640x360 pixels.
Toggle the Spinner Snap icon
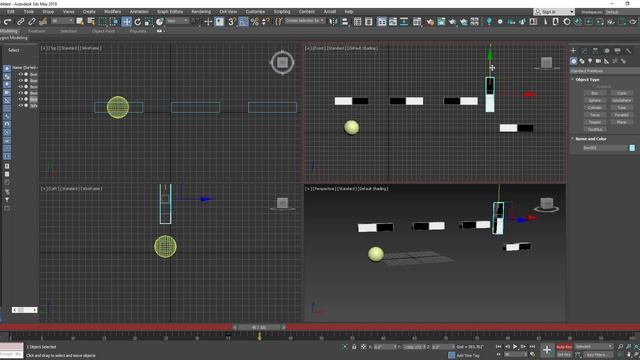pyautogui.click(x=266, y=22)
